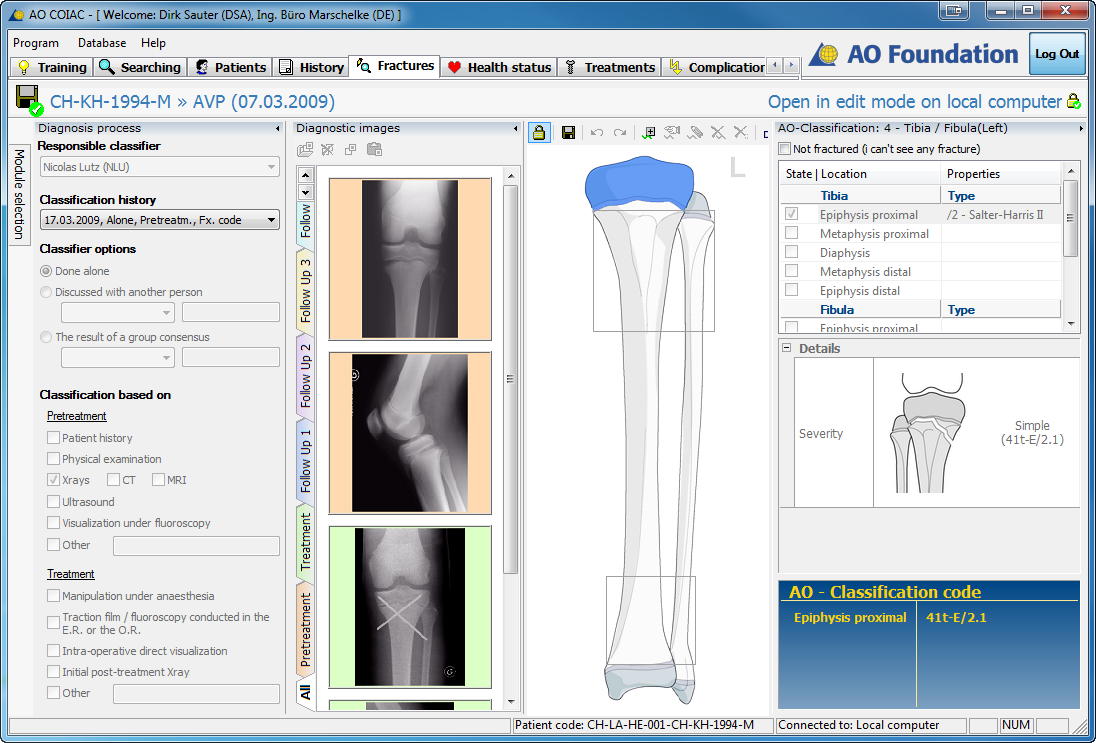Open the Treatments tab
This screenshot has height=743, width=1096.
(609, 67)
